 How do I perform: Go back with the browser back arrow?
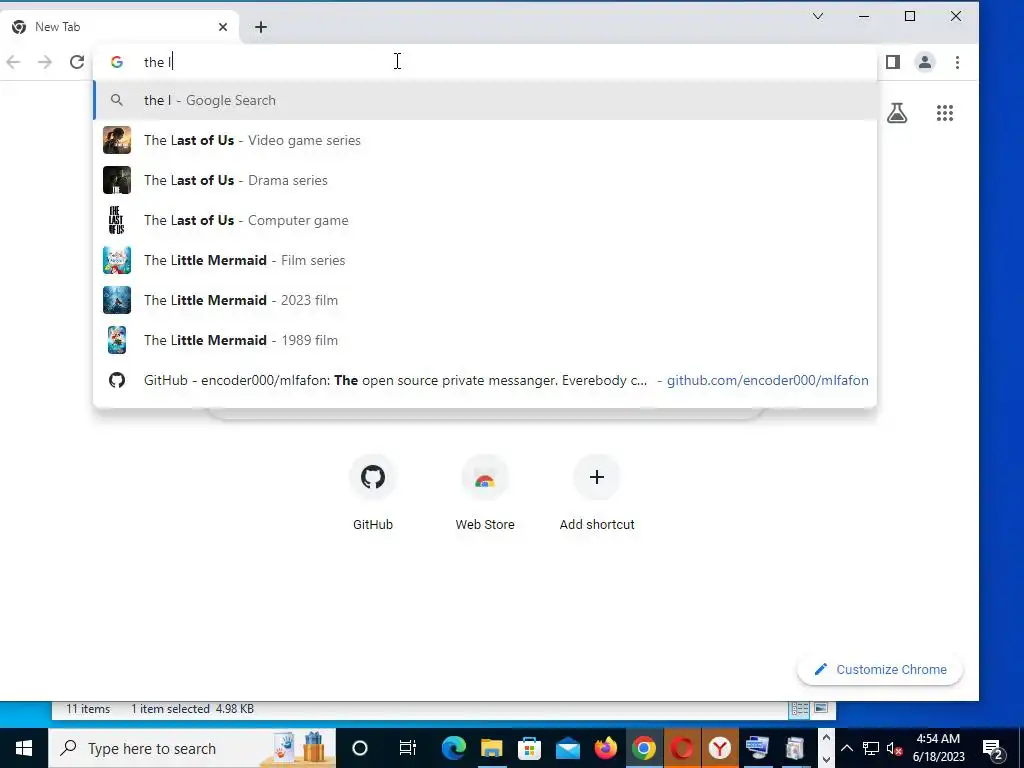click(13, 62)
